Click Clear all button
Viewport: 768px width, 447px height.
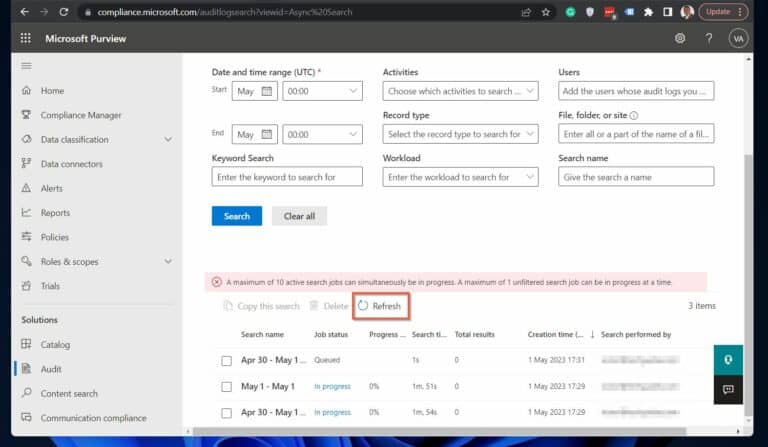(x=299, y=216)
